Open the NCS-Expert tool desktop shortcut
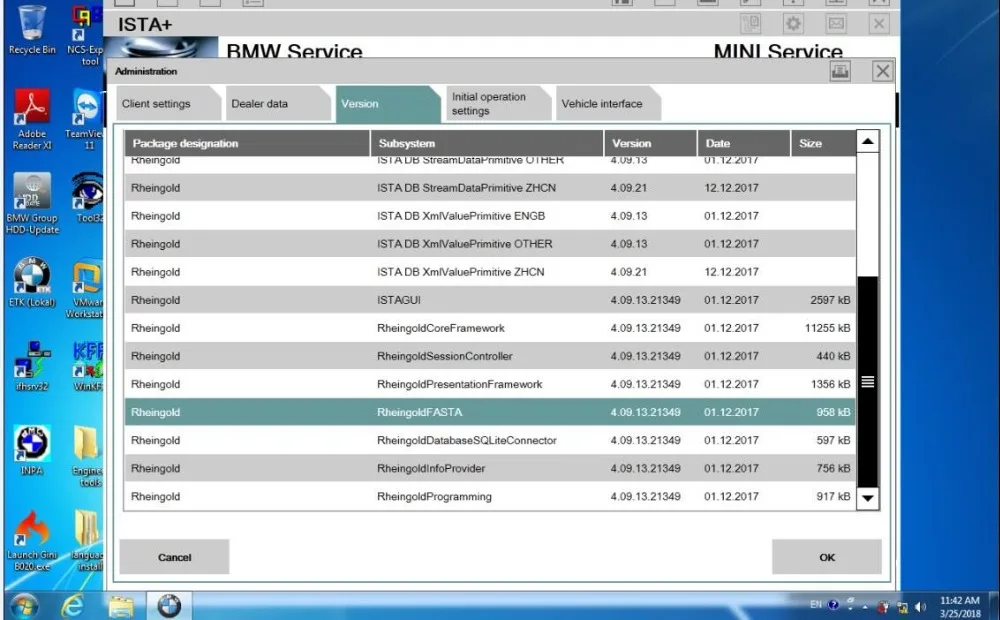 click(x=85, y=36)
